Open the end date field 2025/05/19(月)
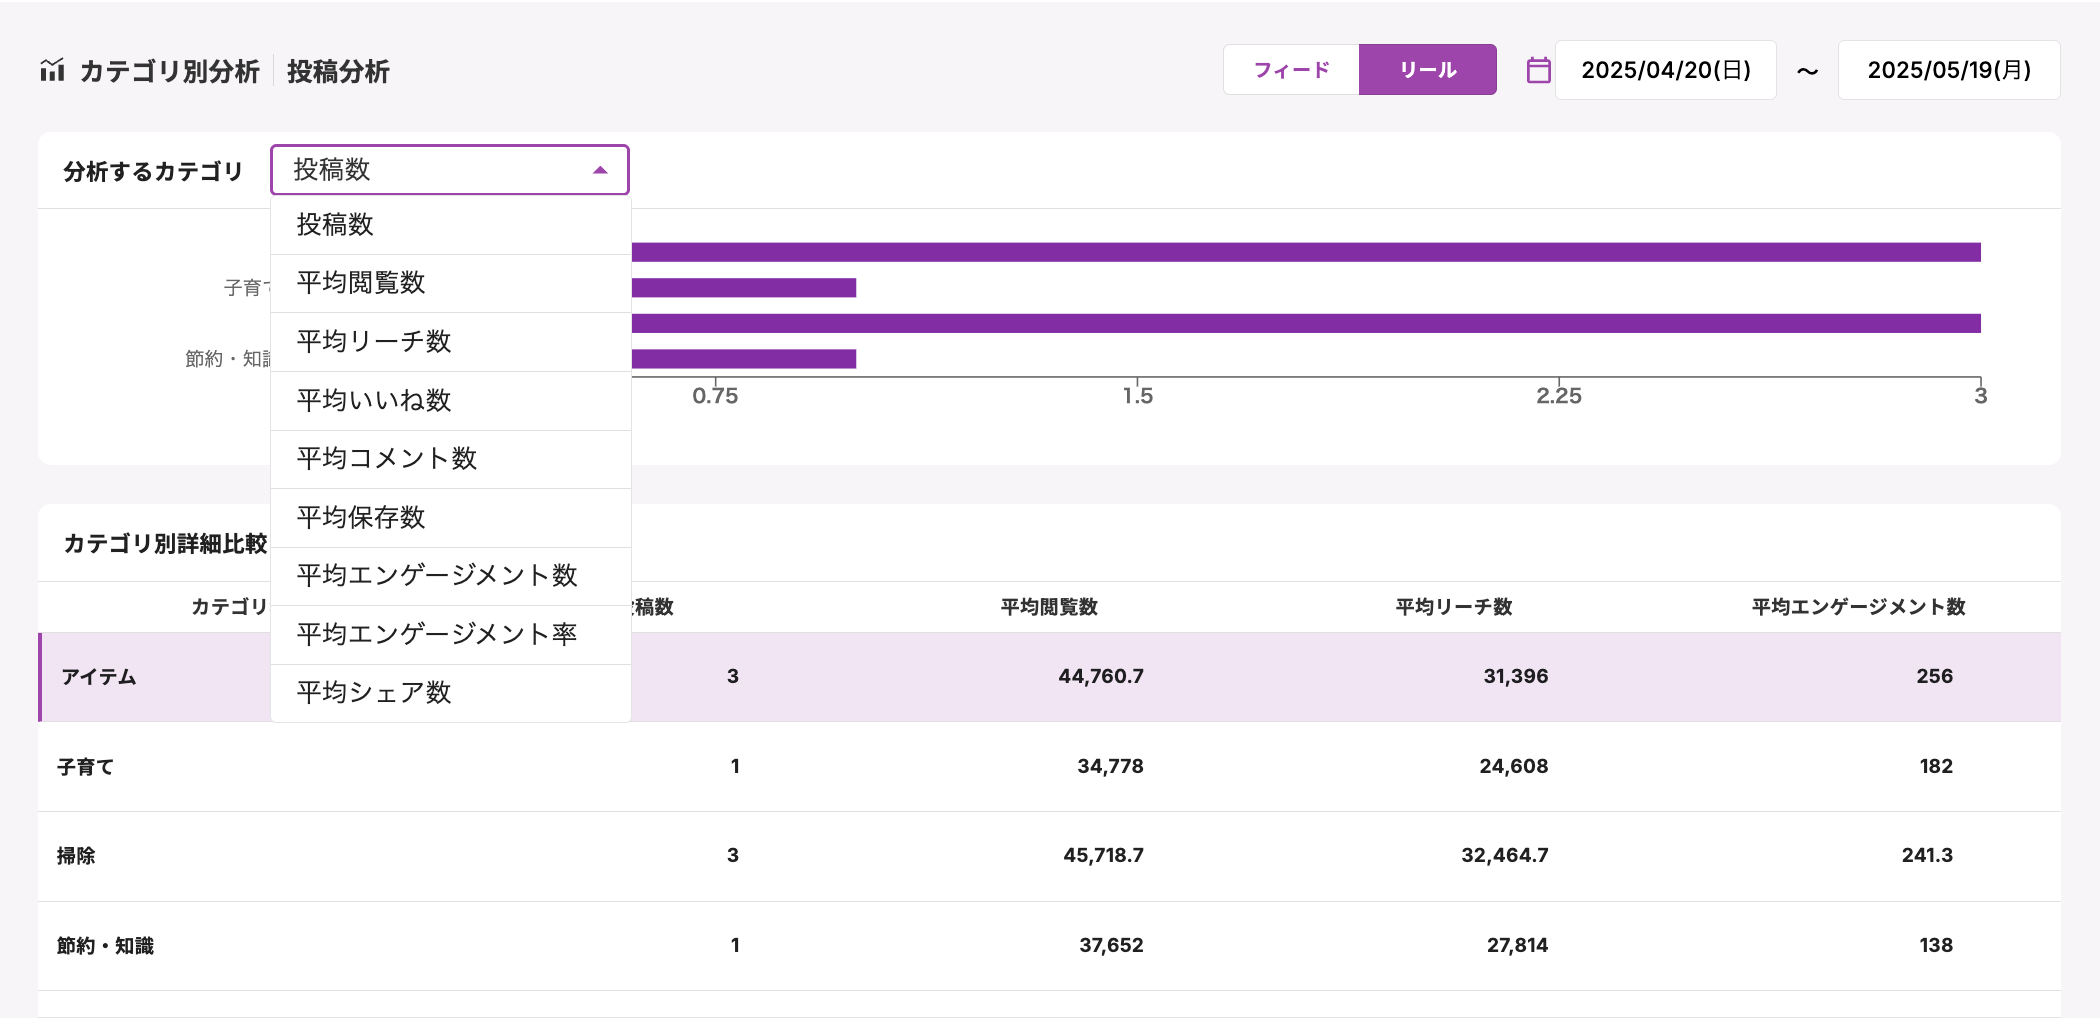 [1948, 70]
